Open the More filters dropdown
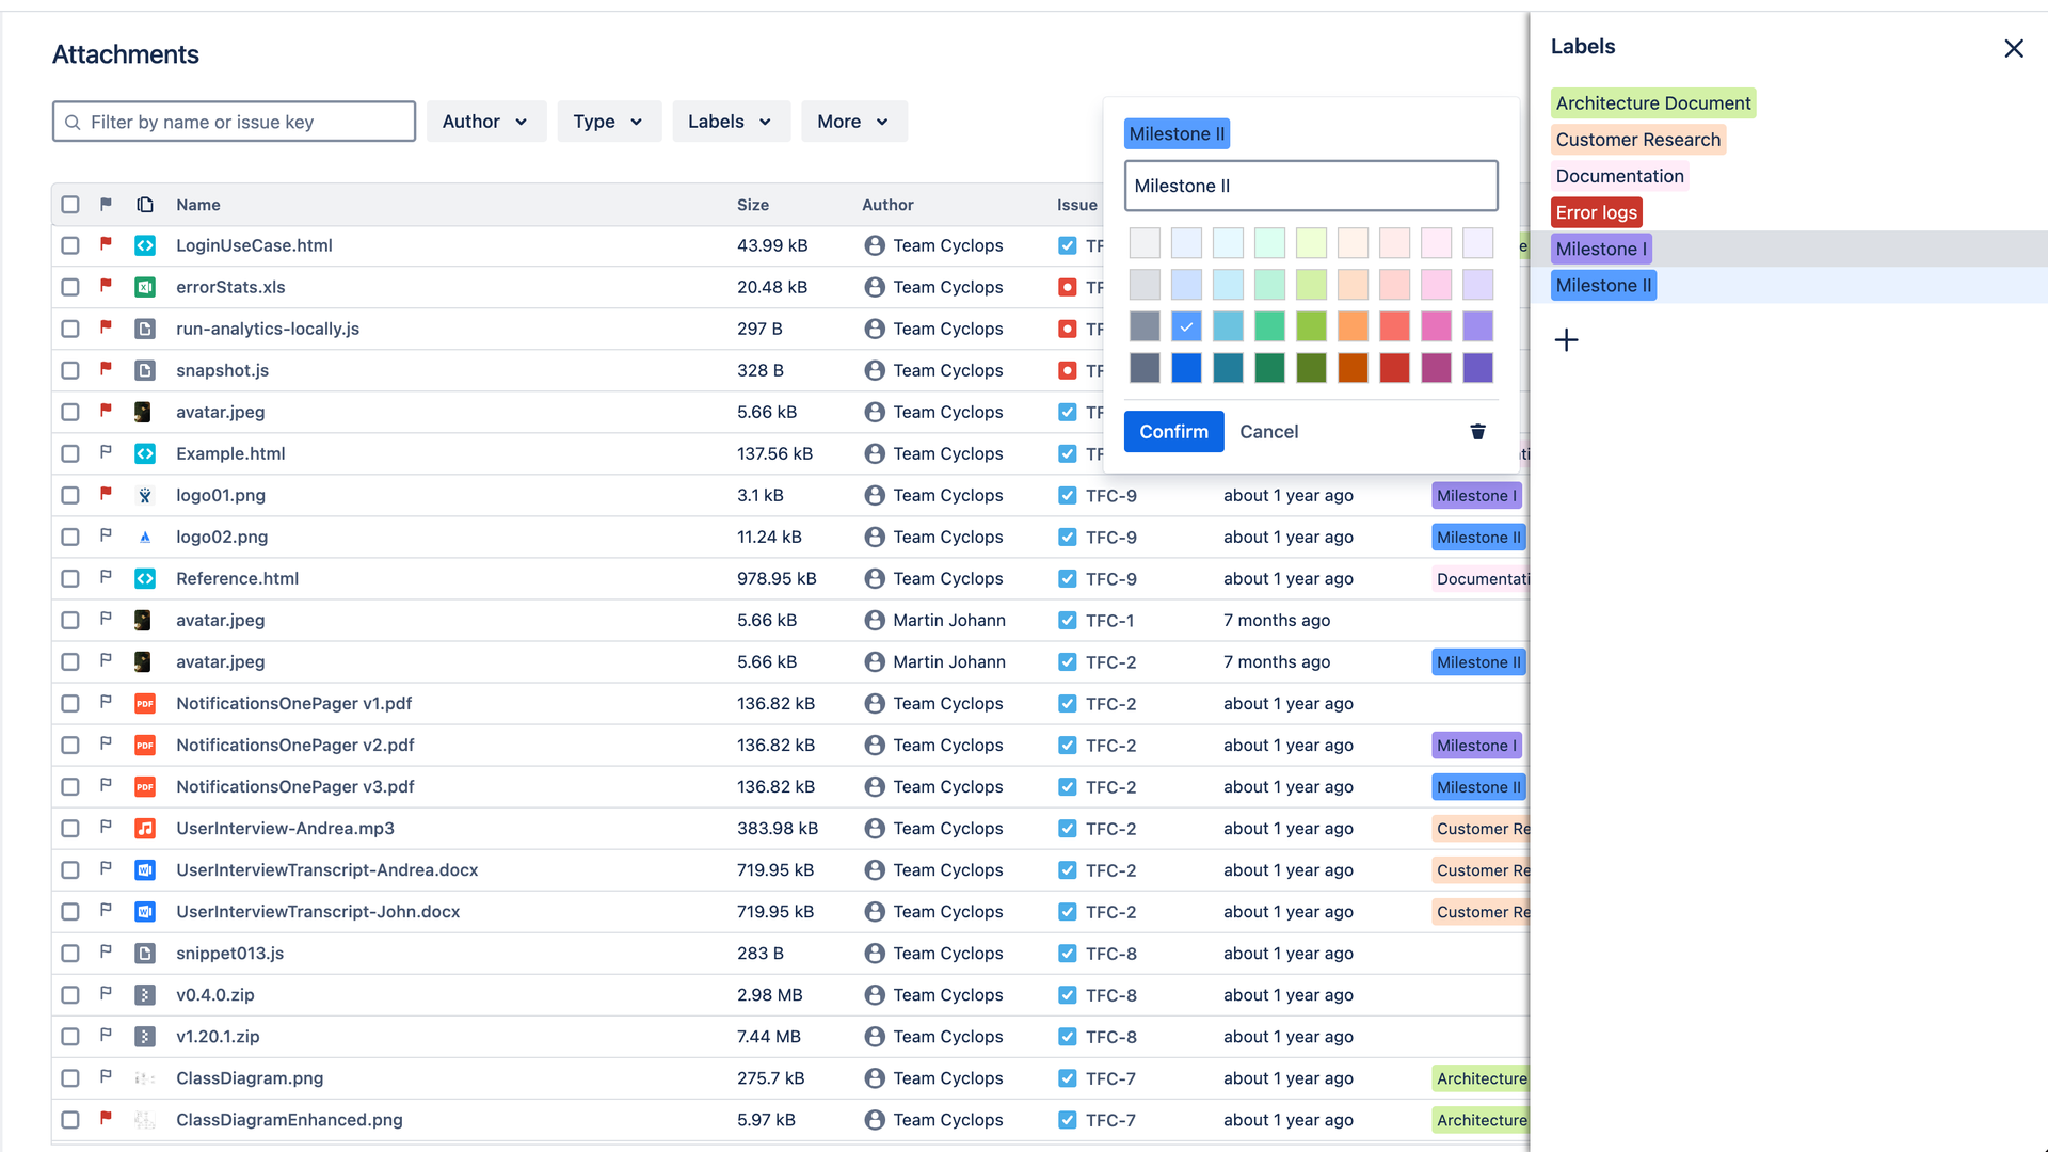2048x1152 pixels. pyautogui.click(x=853, y=121)
